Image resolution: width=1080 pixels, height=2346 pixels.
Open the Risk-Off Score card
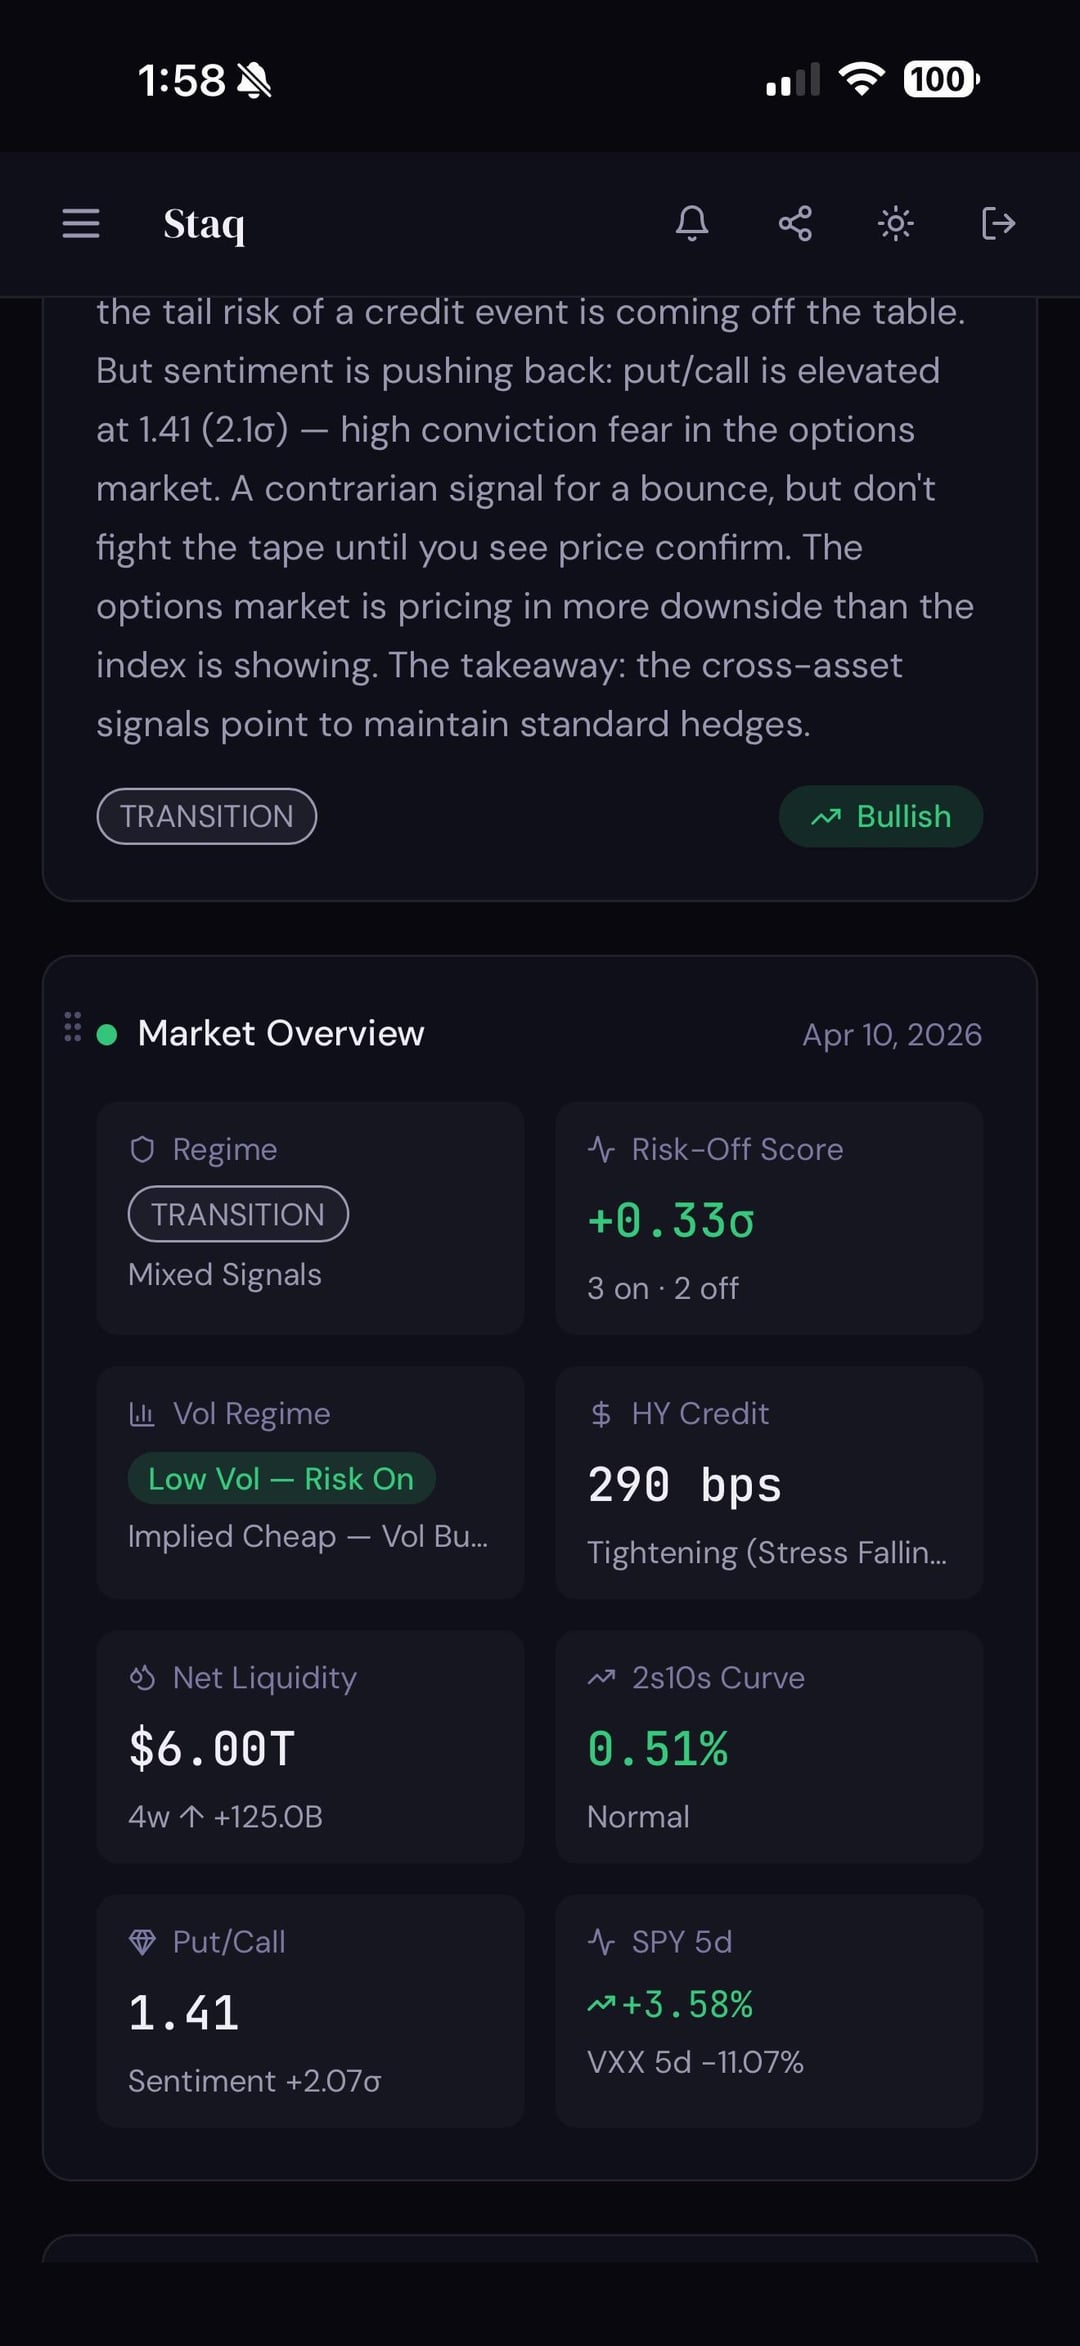(768, 1218)
